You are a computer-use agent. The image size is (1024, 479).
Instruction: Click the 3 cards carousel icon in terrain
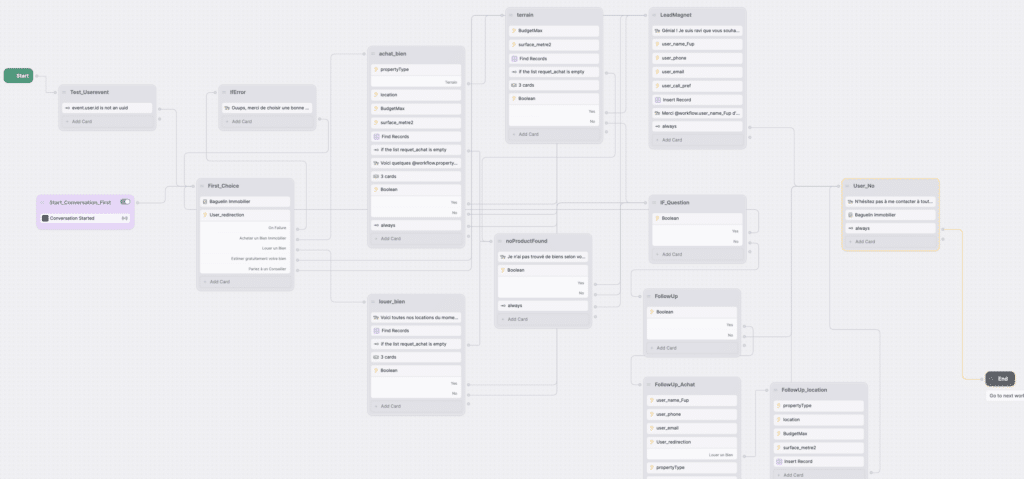(513, 85)
